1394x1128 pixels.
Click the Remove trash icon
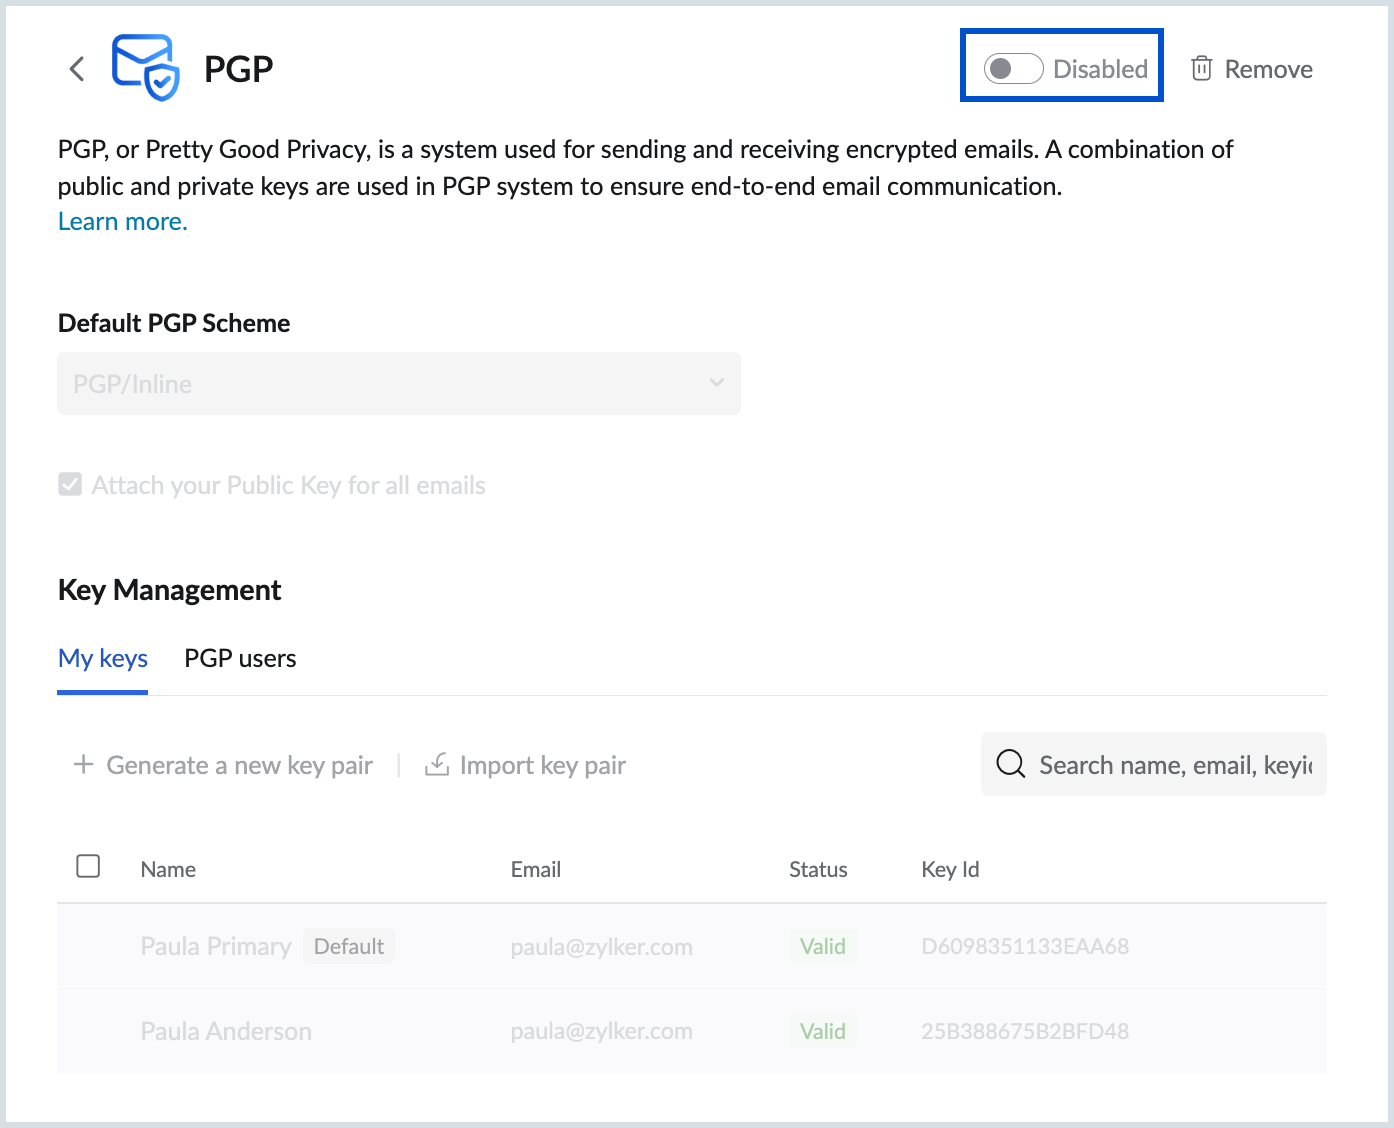tap(1201, 69)
